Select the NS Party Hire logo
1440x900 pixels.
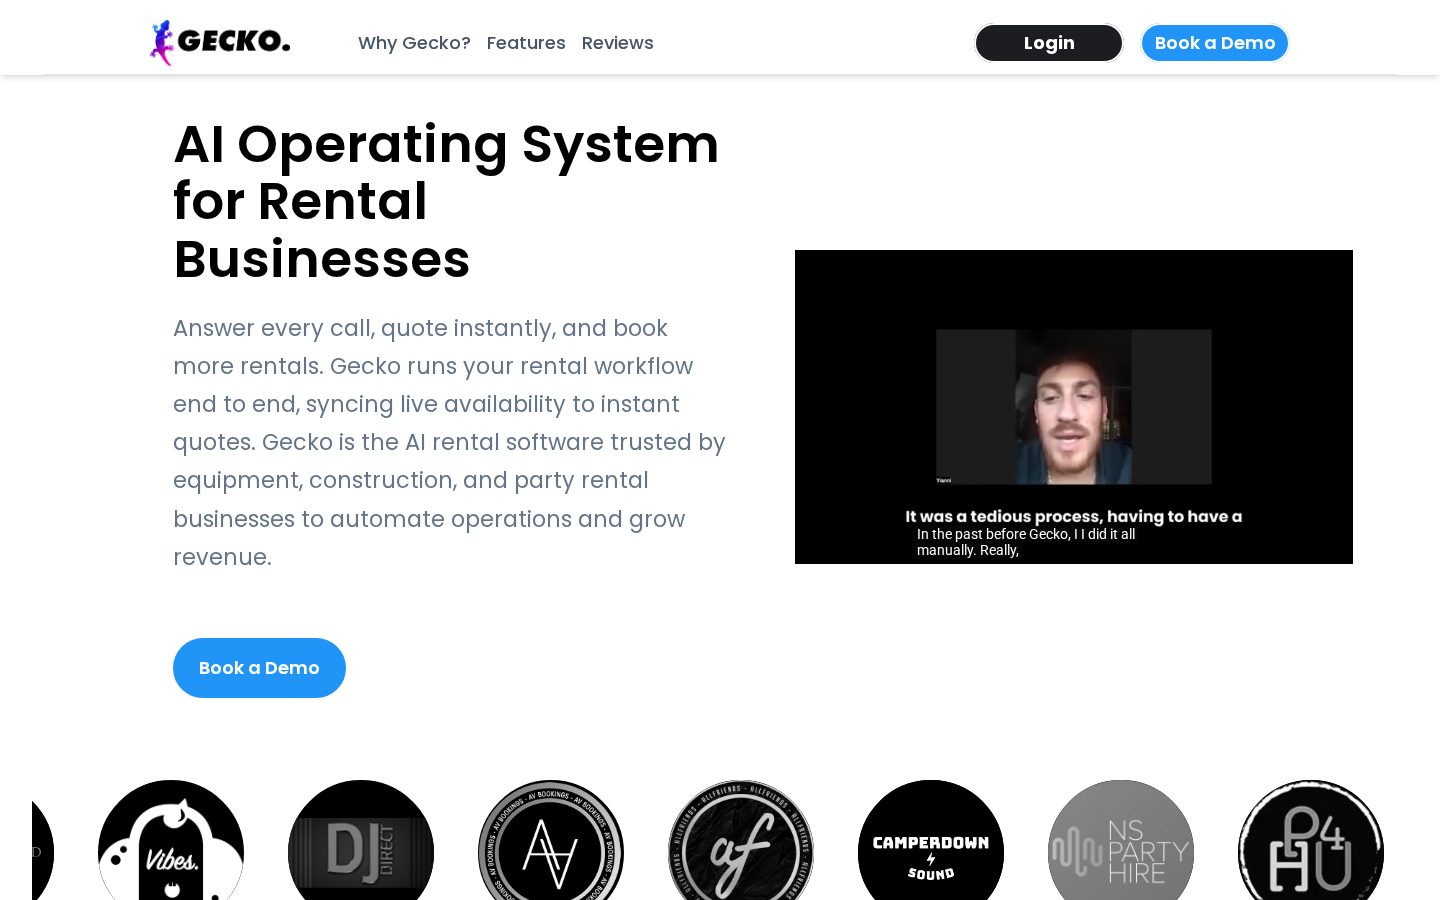(x=1121, y=842)
